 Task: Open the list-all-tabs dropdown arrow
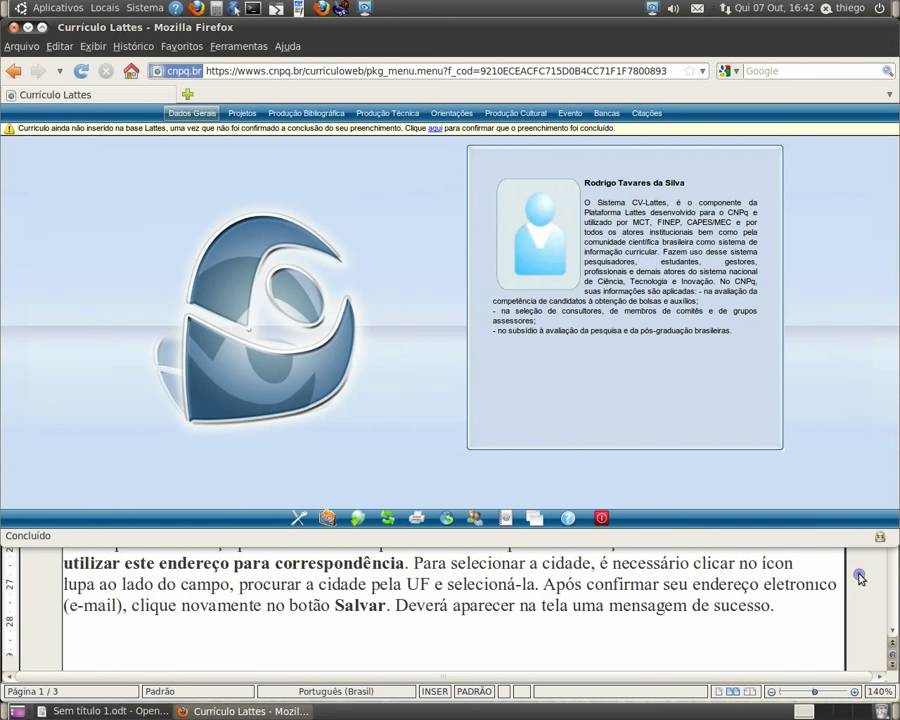pyautogui.click(x=889, y=94)
